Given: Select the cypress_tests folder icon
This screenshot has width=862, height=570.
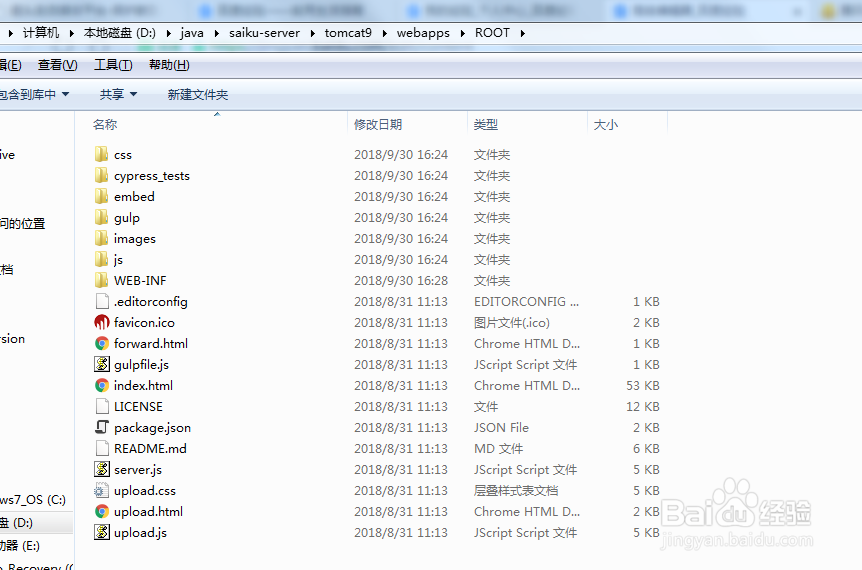Looking at the screenshot, I should [x=101, y=175].
